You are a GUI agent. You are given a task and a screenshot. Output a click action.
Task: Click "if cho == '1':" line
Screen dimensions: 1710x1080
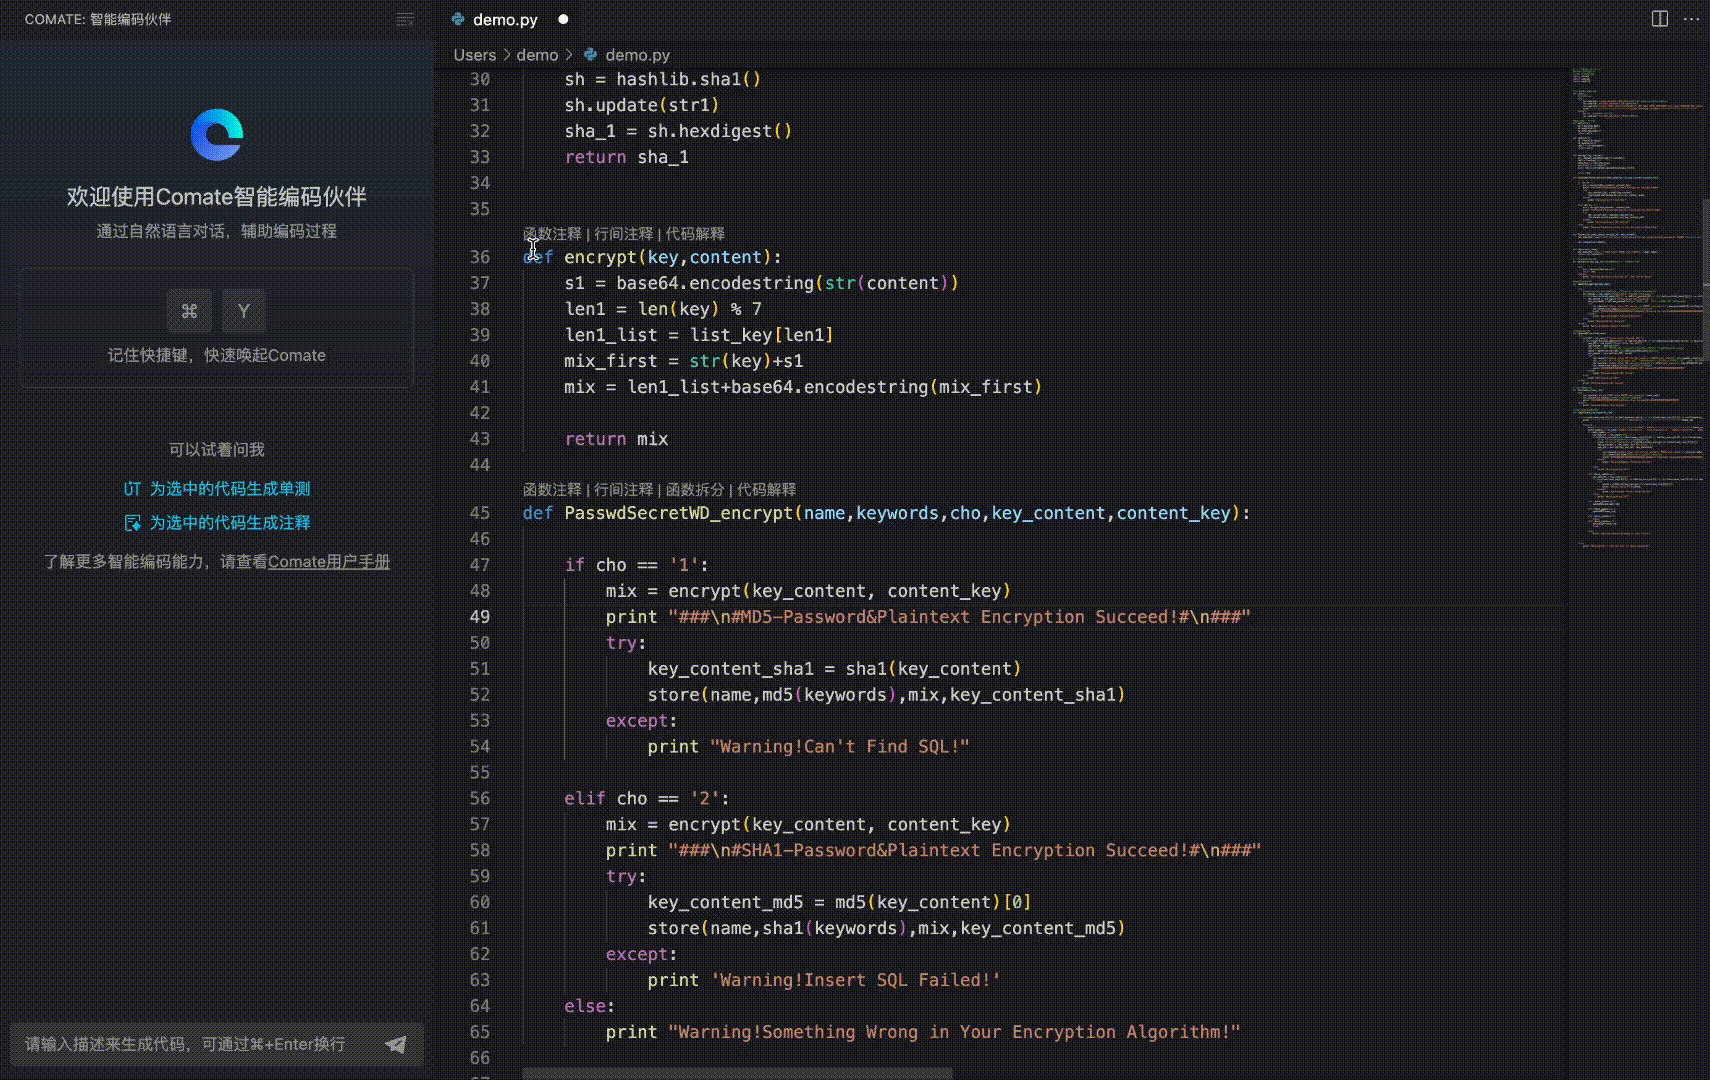pyautogui.click(x=637, y=565)
